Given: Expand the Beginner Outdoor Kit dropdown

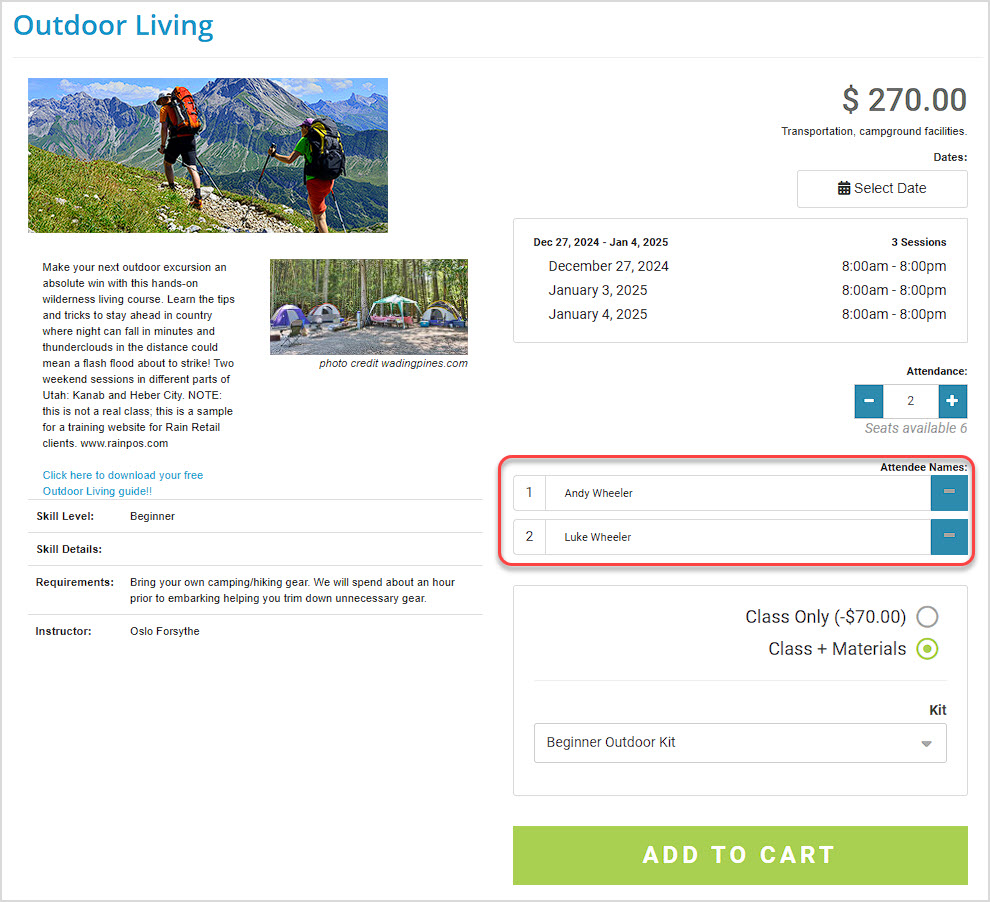Looking at the screenshot, I should 740,742.
